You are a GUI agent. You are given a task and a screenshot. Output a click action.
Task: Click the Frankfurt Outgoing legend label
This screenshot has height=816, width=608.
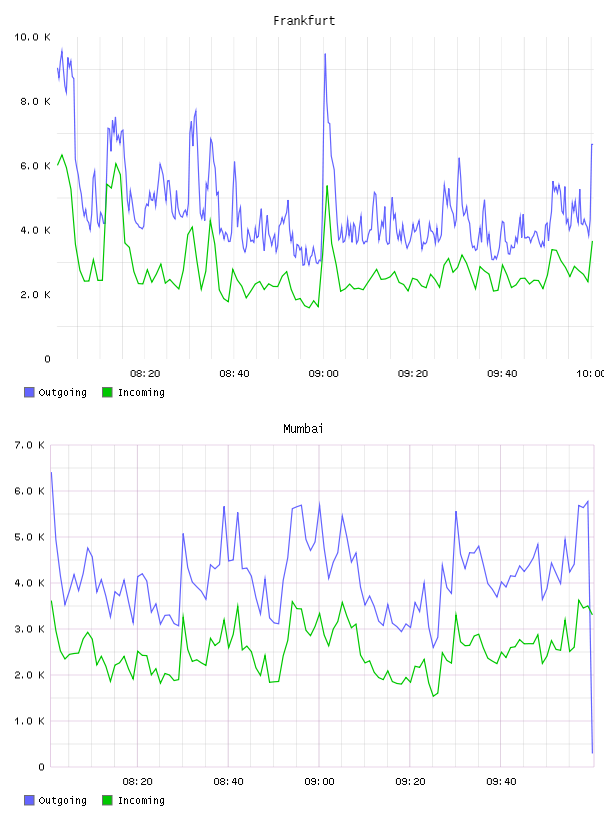click(62, 393)
